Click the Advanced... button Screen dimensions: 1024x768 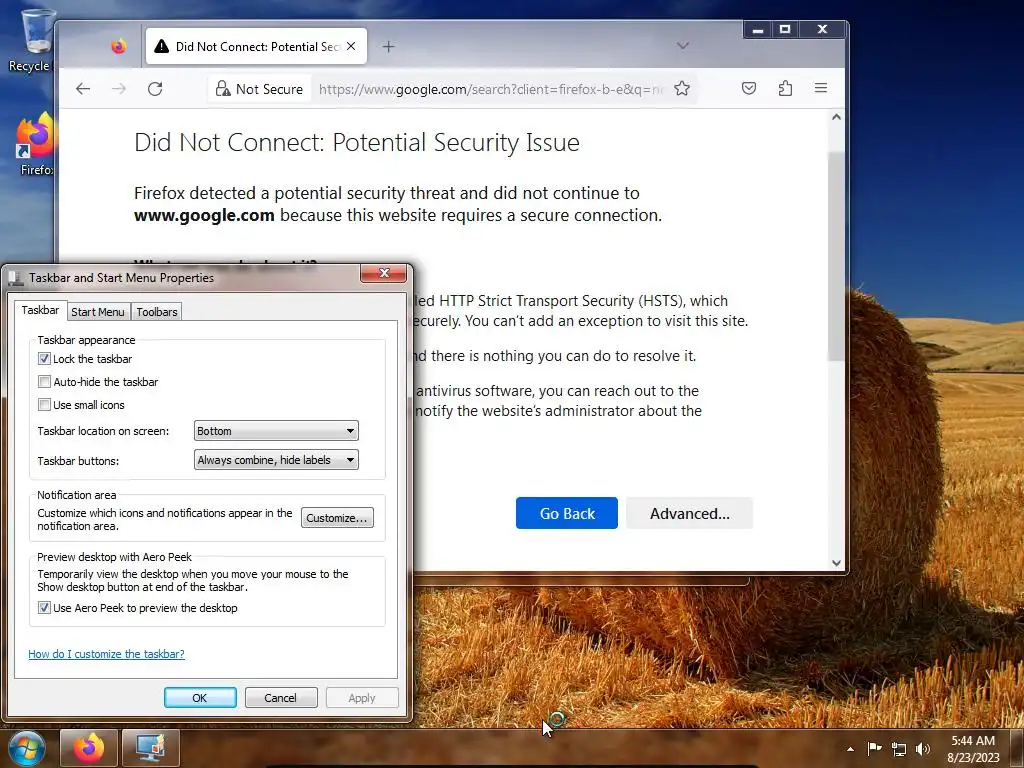(690, 513)
